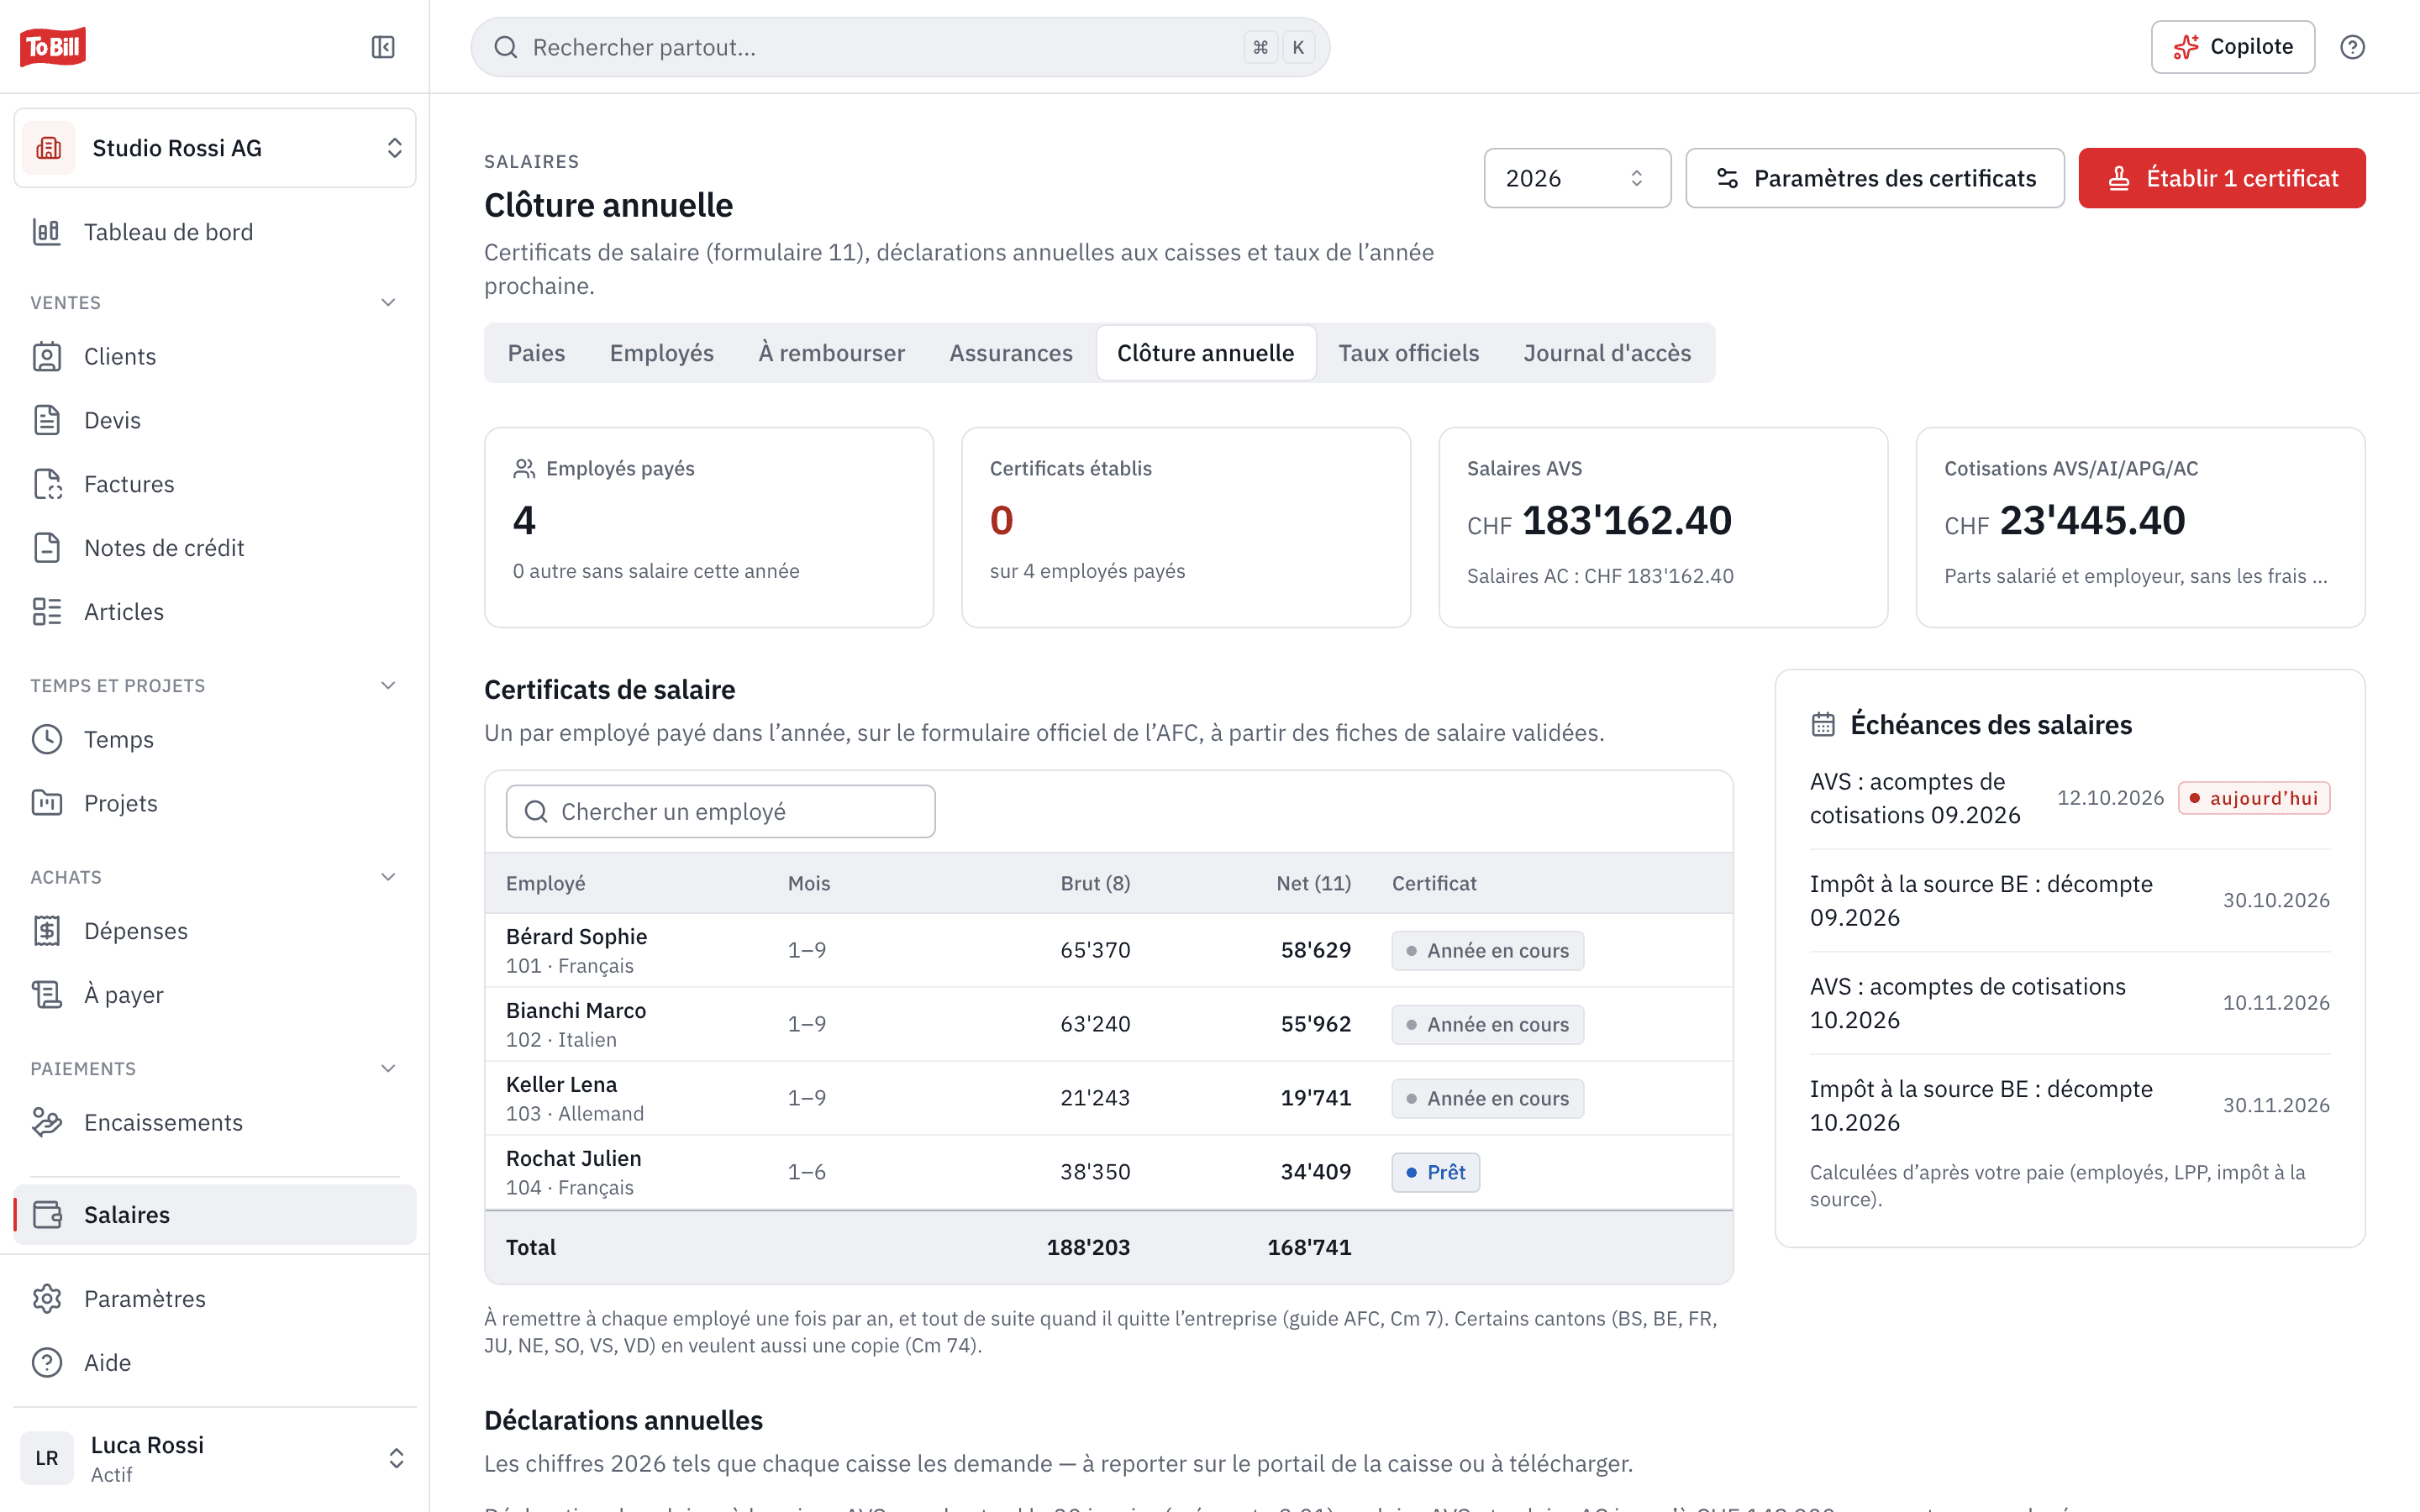
Task: Click the Projets folder icon
Action: (x=47, y=803)
